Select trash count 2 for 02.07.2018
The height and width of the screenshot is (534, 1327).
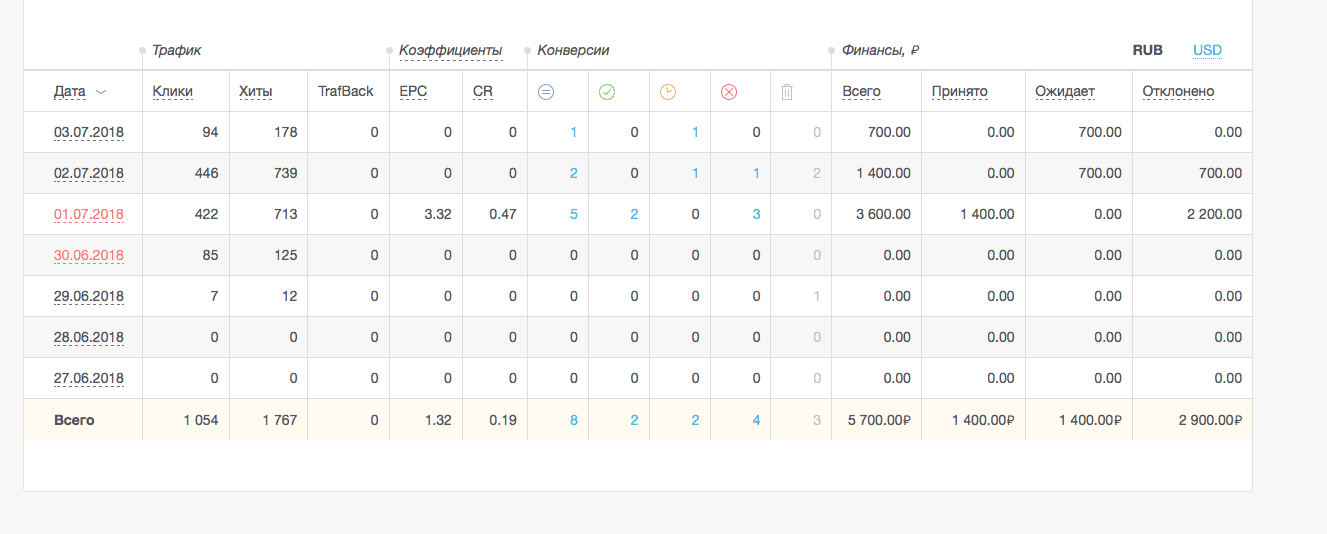[x=817, y=173]
